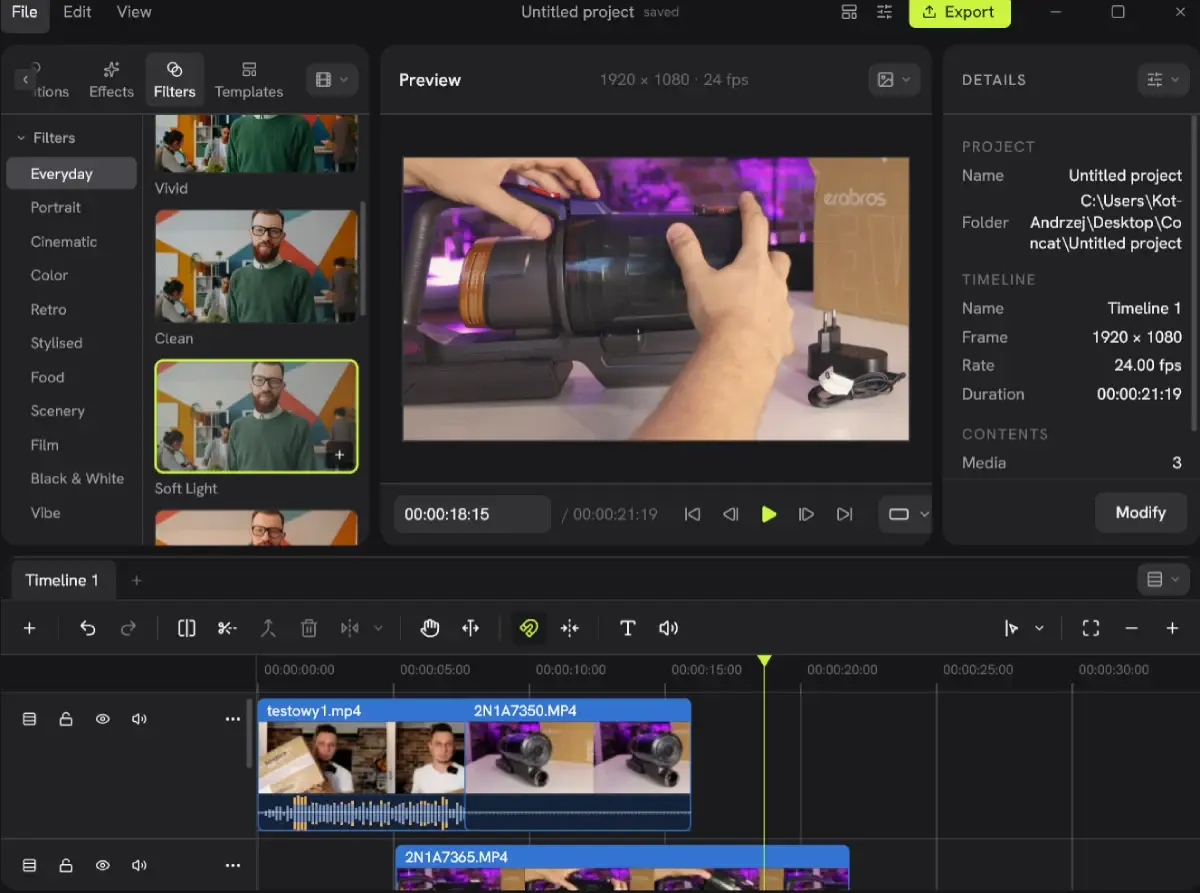Open more options for the second track

tap(233, 865)
